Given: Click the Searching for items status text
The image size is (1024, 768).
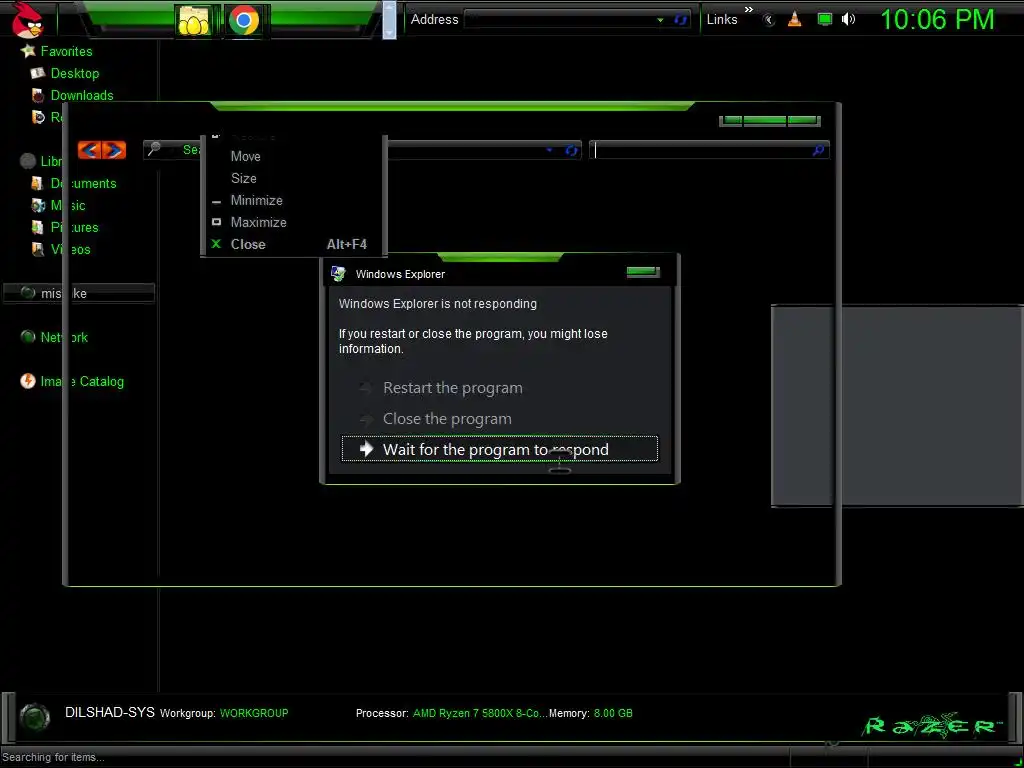Looking at the screenshot, I should tap(54, 758).
